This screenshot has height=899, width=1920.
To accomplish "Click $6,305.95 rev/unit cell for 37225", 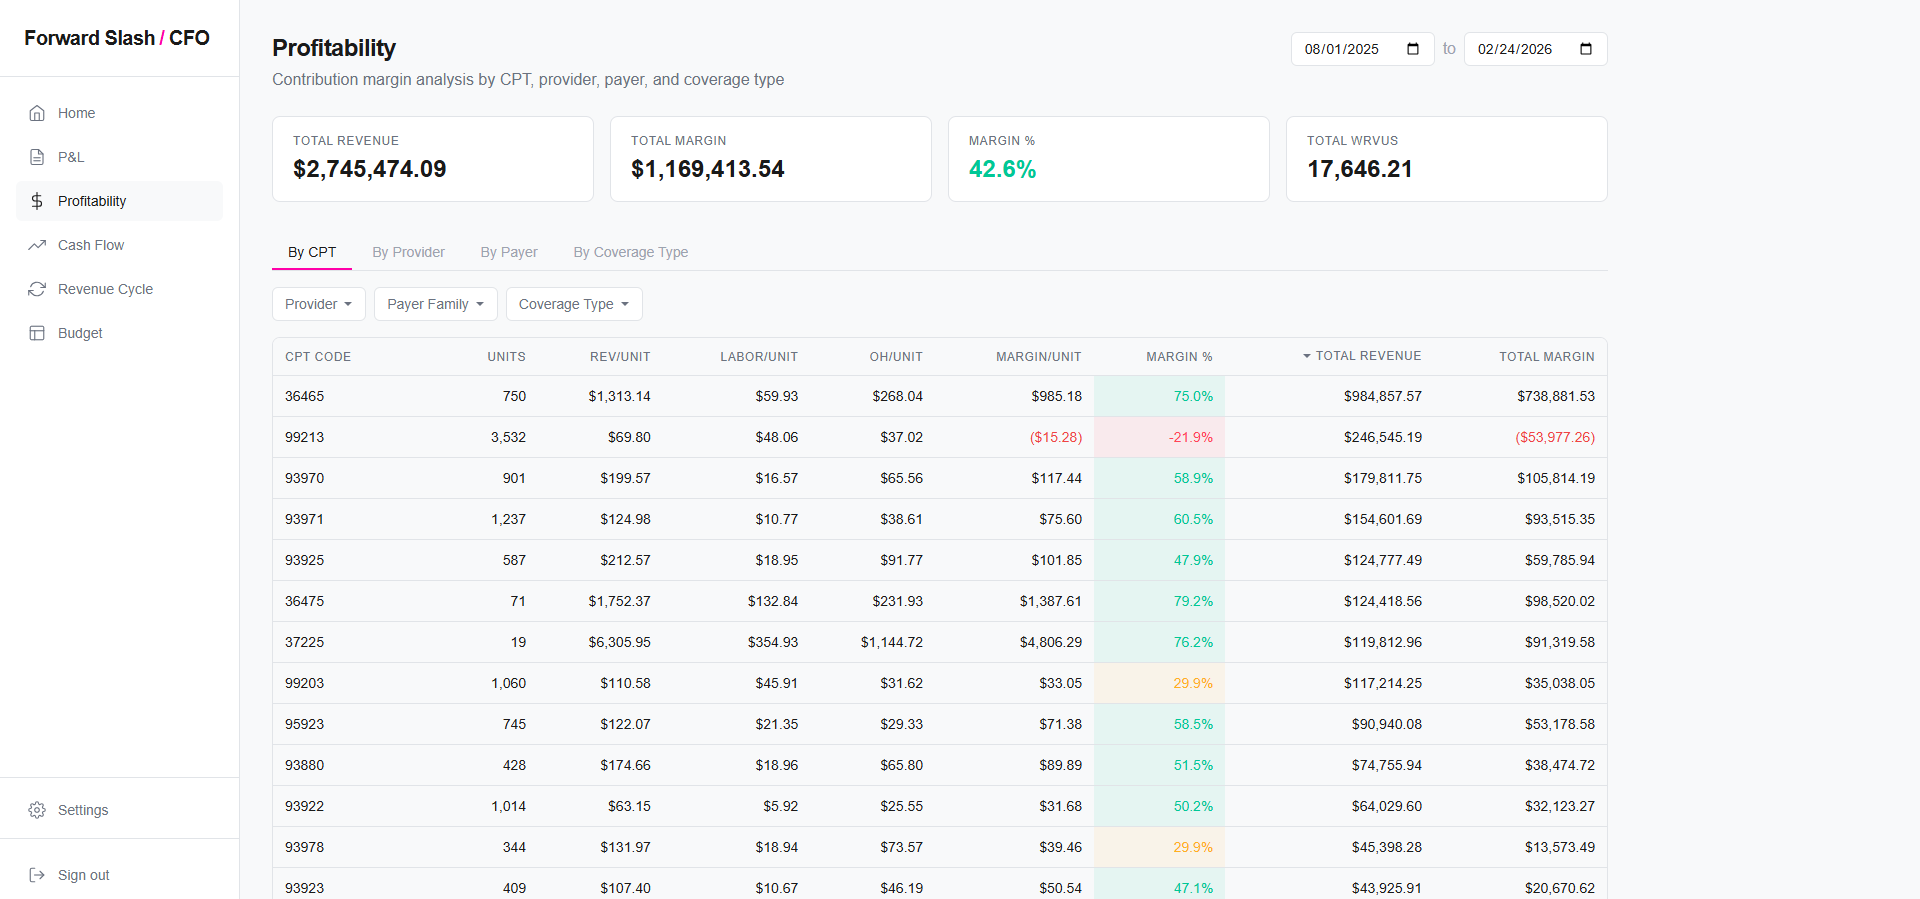I will point(619,642).
